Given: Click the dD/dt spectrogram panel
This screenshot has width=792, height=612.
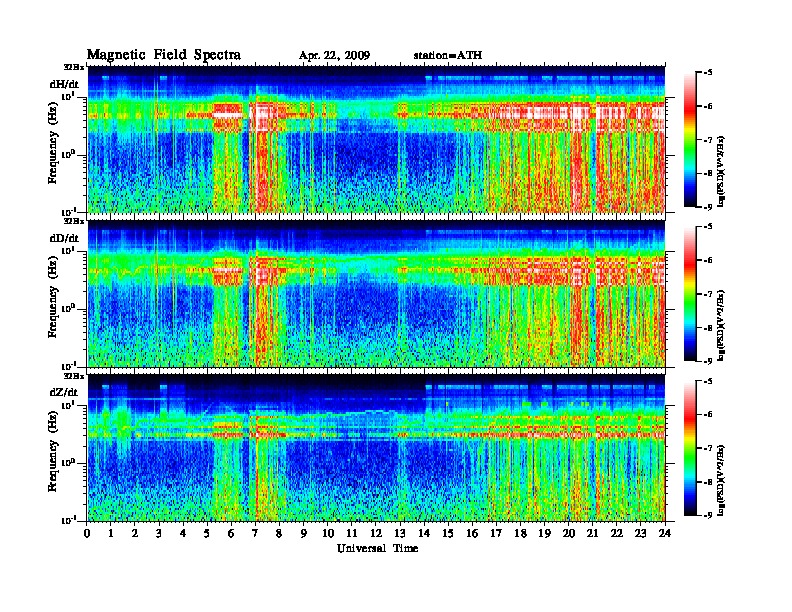Looking at the screenshot, I should (x=376, y=294).
